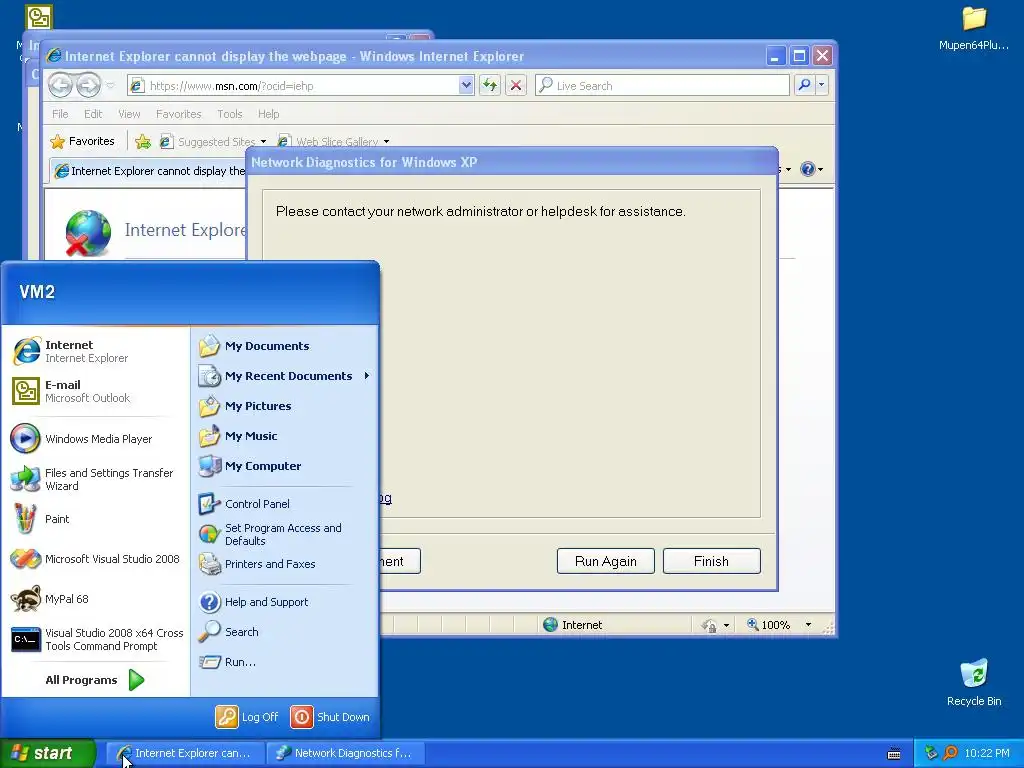
Task: Open Set Program Access and Defaults
Action: (285, 534)
